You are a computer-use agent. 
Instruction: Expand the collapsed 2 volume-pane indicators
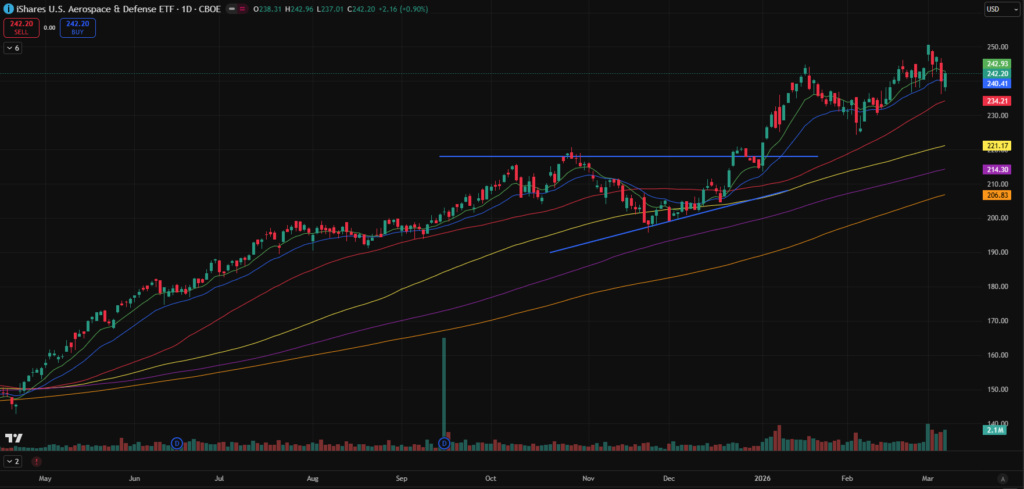[12, 462]
